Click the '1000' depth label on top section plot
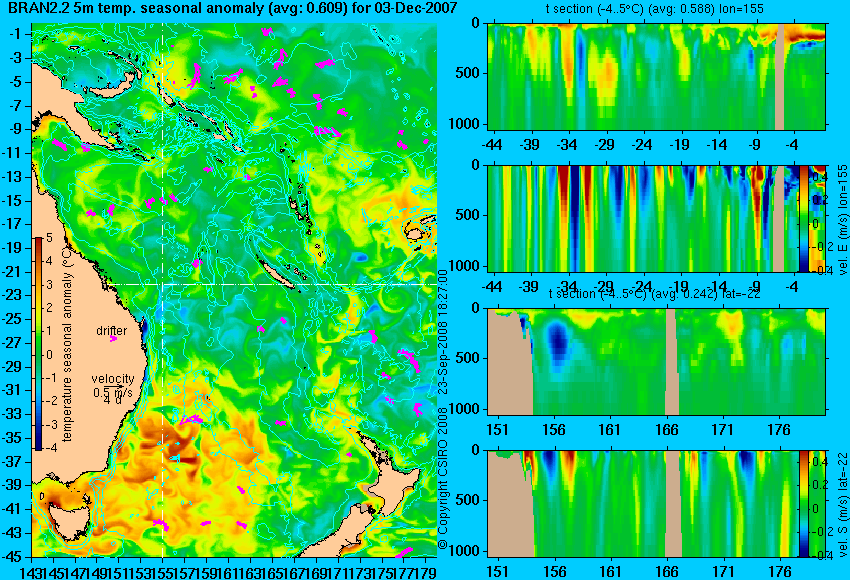This screenshot has height=580, width=850. pos(465,124)
